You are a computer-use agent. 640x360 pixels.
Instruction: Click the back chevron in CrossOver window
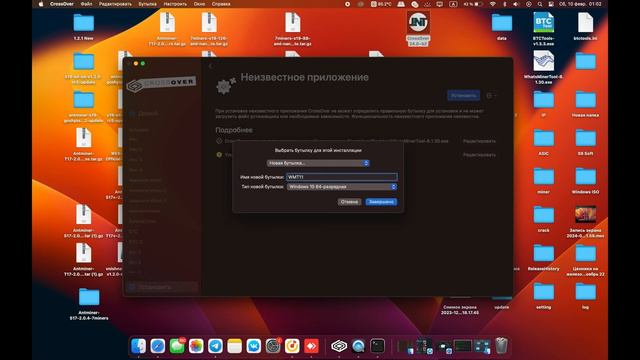pos(211,66)
